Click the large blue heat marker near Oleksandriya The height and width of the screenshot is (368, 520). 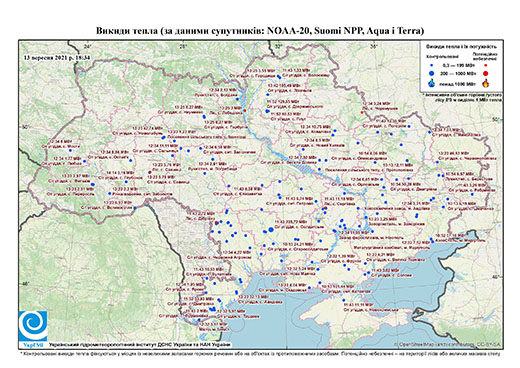[x=271, y=229]
